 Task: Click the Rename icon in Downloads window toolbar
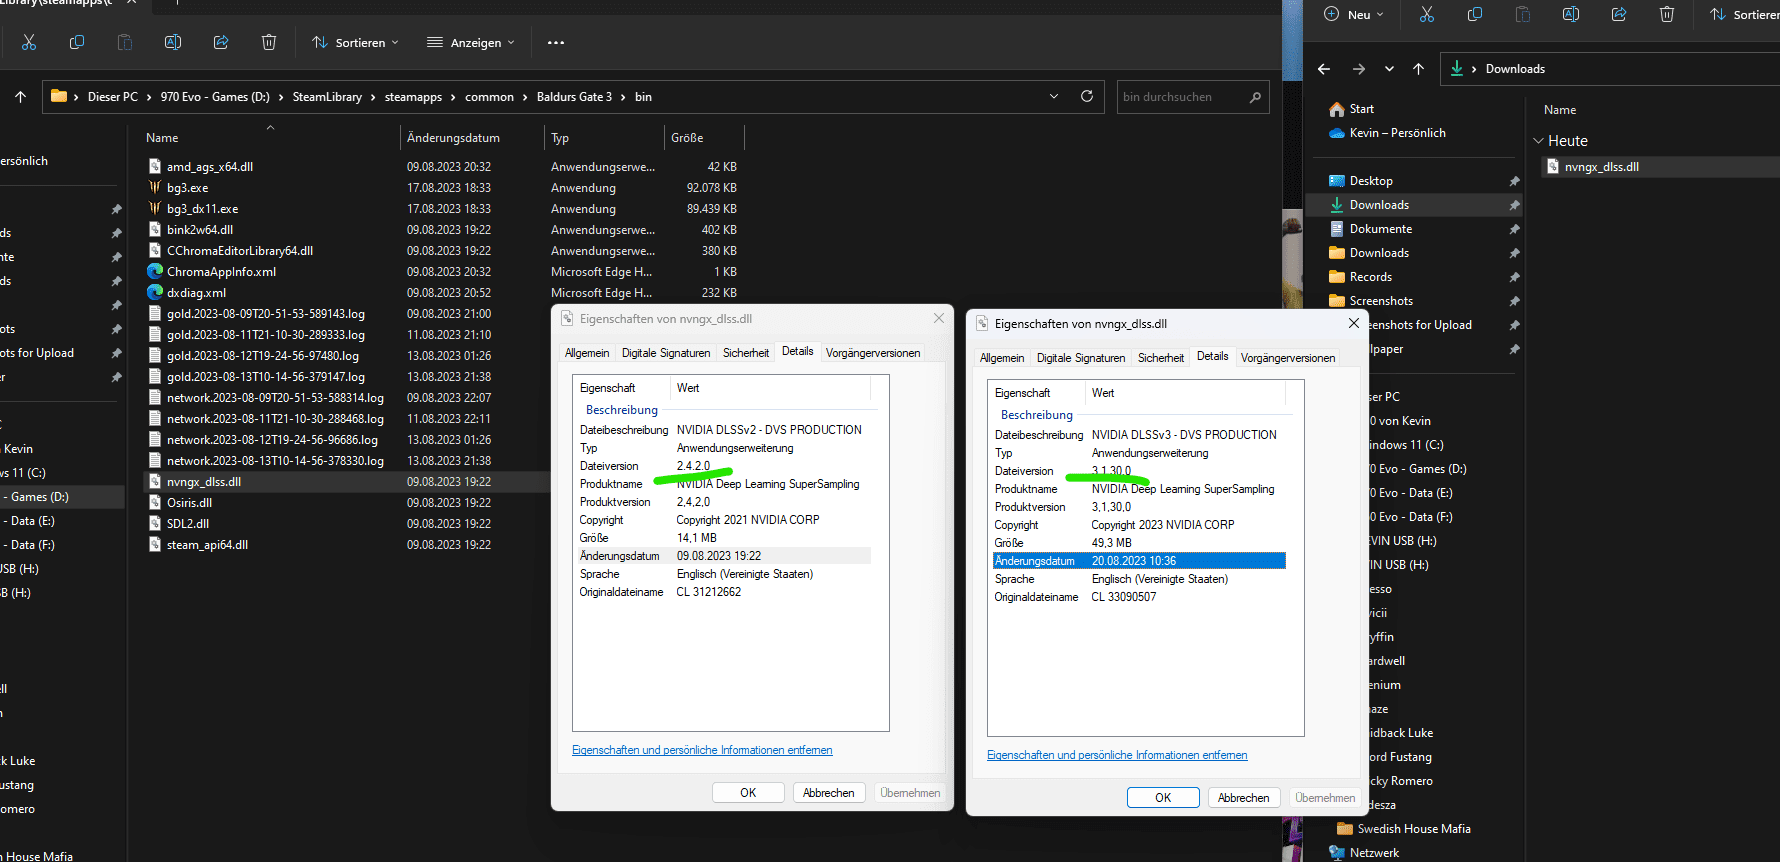tap(1571, 14)
